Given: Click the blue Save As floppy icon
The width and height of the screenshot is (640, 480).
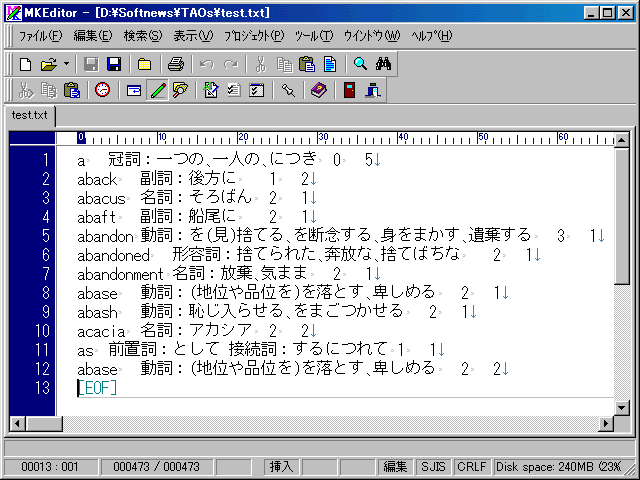Looking at the screenshot, I should click(114, 64).
